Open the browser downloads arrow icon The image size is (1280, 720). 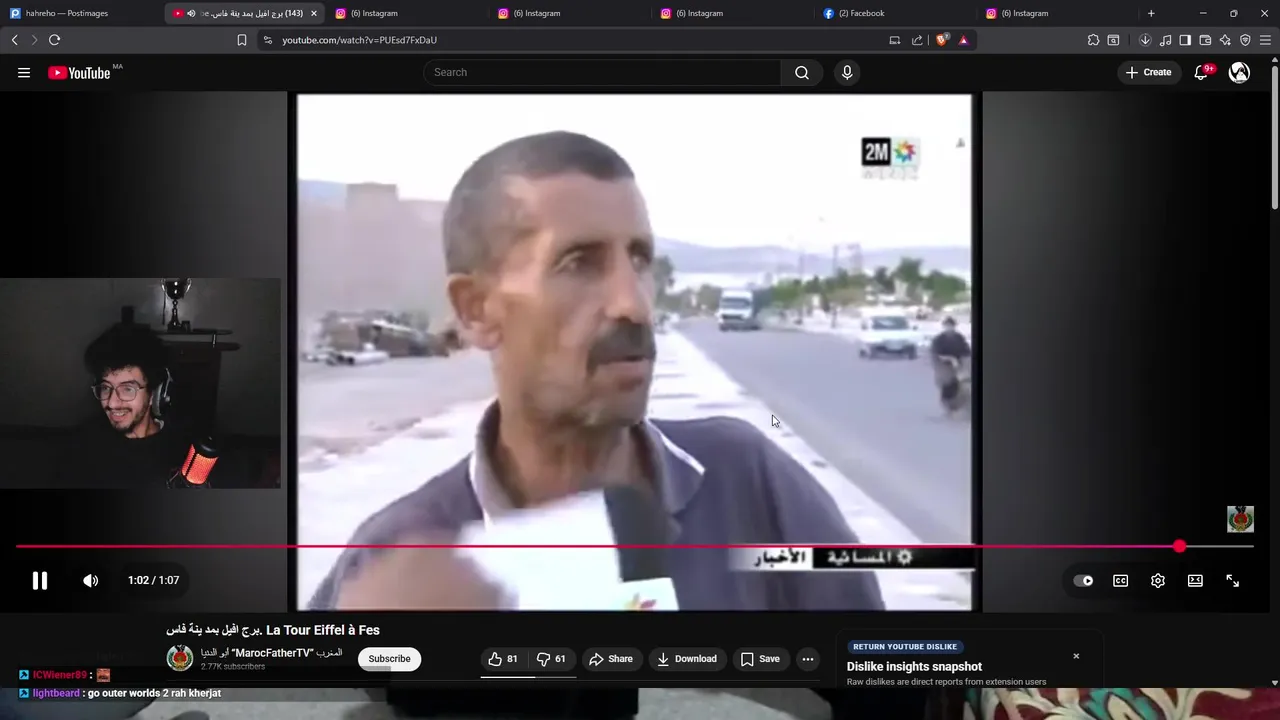[1145, 40]
